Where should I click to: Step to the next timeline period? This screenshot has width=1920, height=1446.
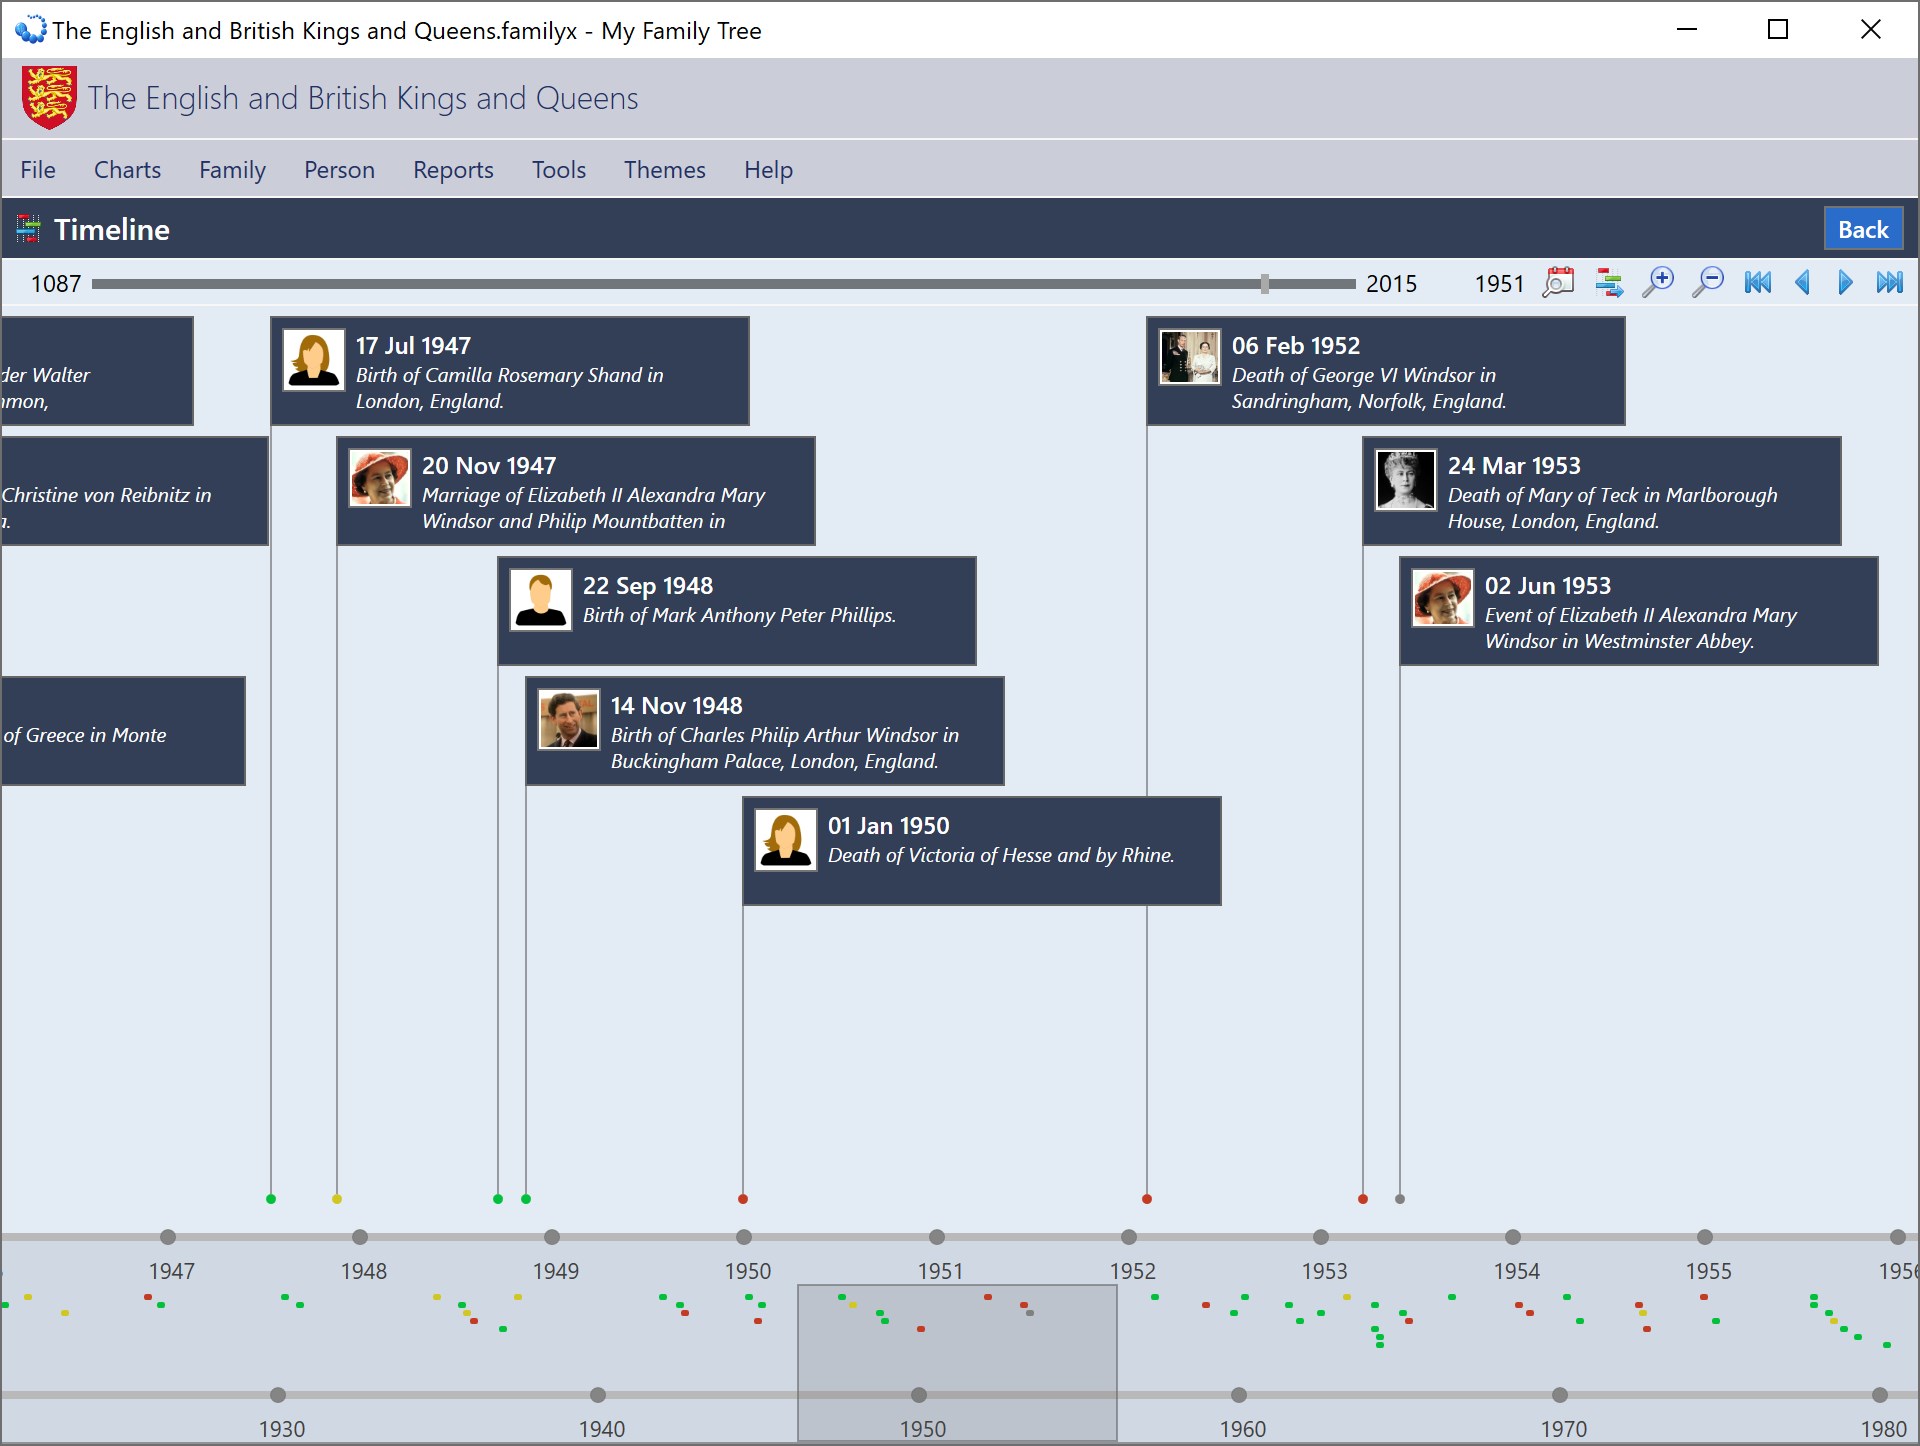[x=1845, y=283]
